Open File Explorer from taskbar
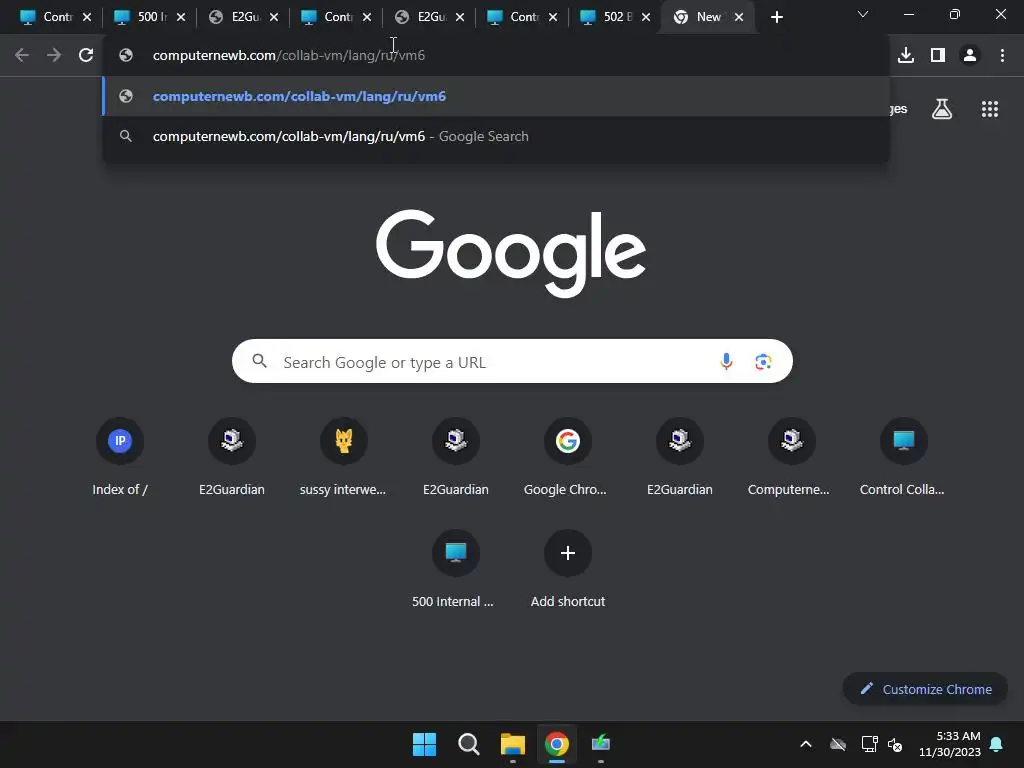1024x768 pixels. click(x=513, y=744)
